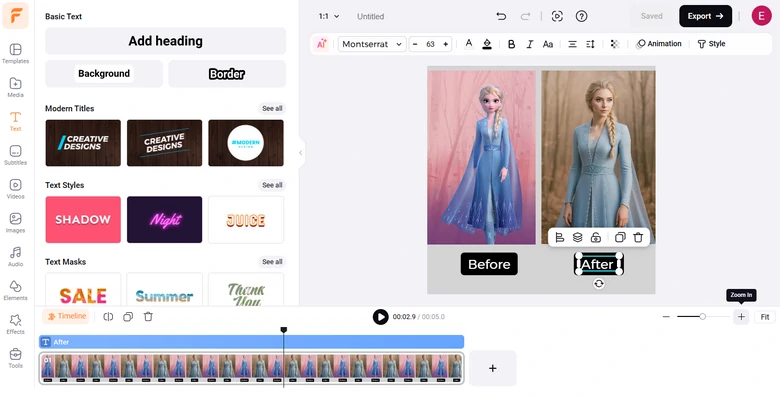See all Modern Titles
Viewport: 780px width, 396px height.
point(272,108)
